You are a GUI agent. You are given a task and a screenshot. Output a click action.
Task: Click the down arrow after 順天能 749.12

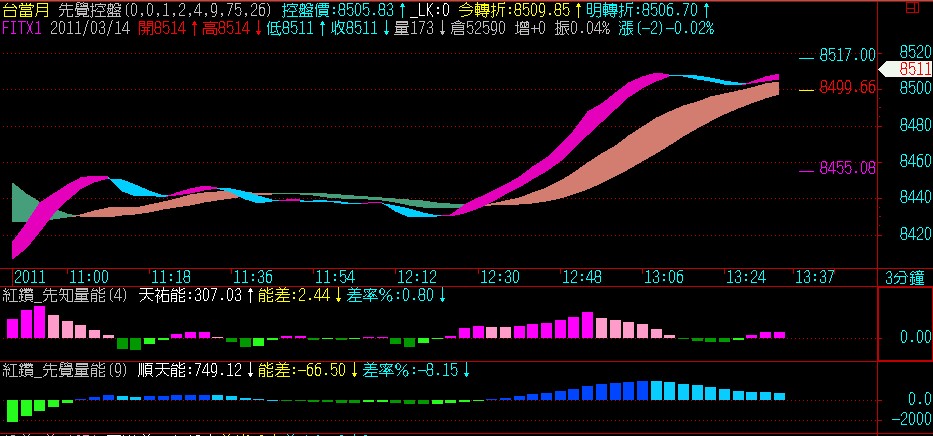tap(251, 370)
